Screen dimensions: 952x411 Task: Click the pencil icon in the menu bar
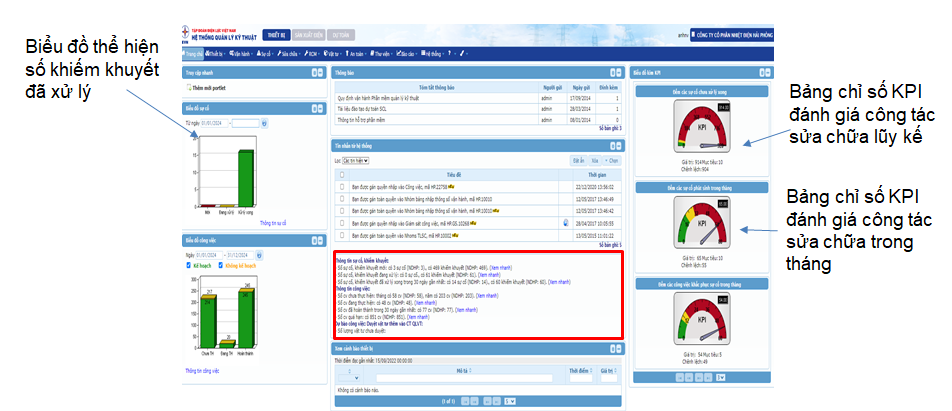click(x=461, y=53)
